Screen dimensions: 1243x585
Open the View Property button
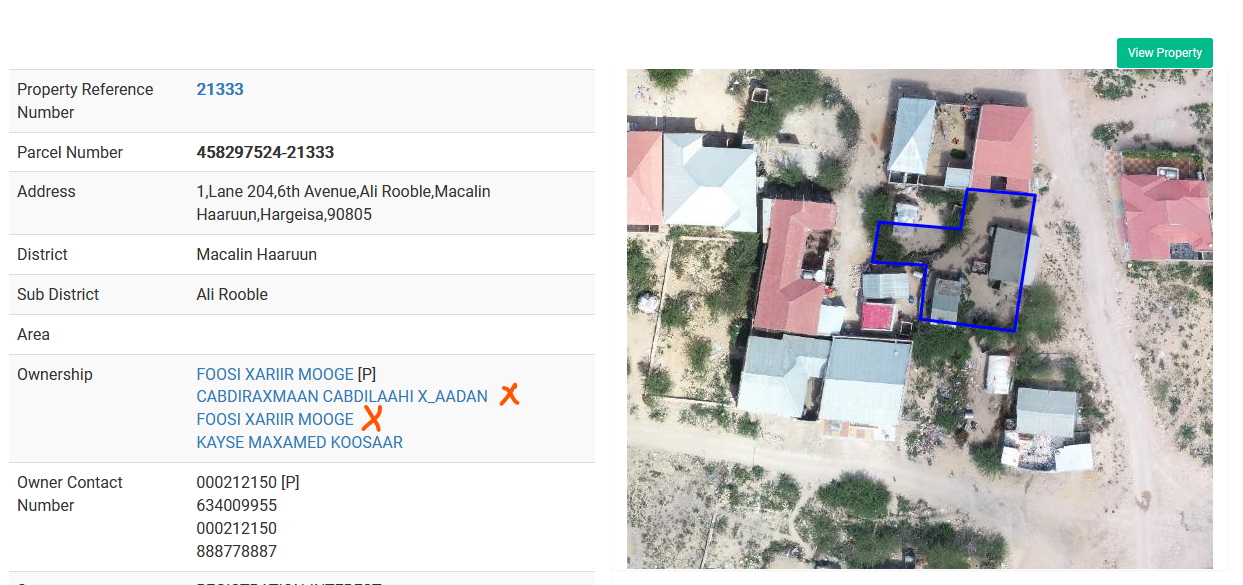pos(1164,53)
